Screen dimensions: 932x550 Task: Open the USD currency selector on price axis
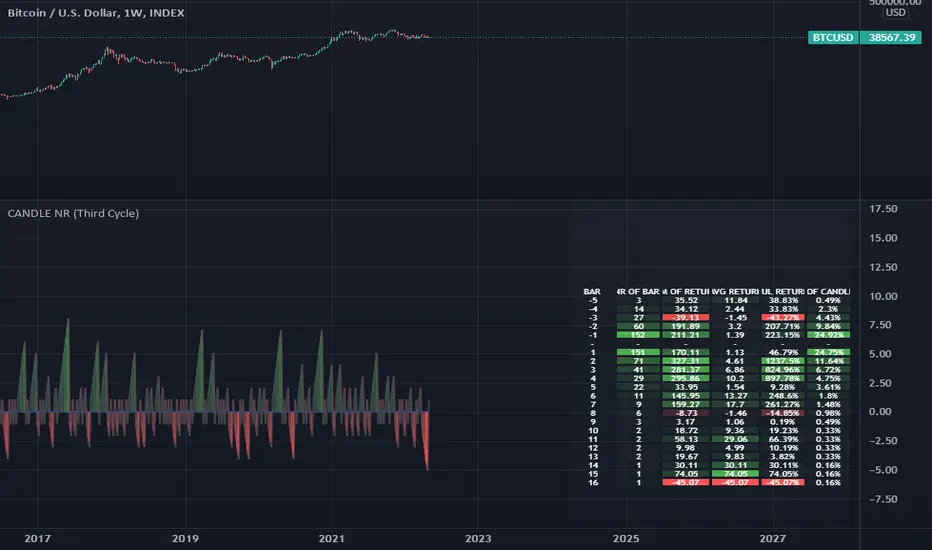point(895,12)
